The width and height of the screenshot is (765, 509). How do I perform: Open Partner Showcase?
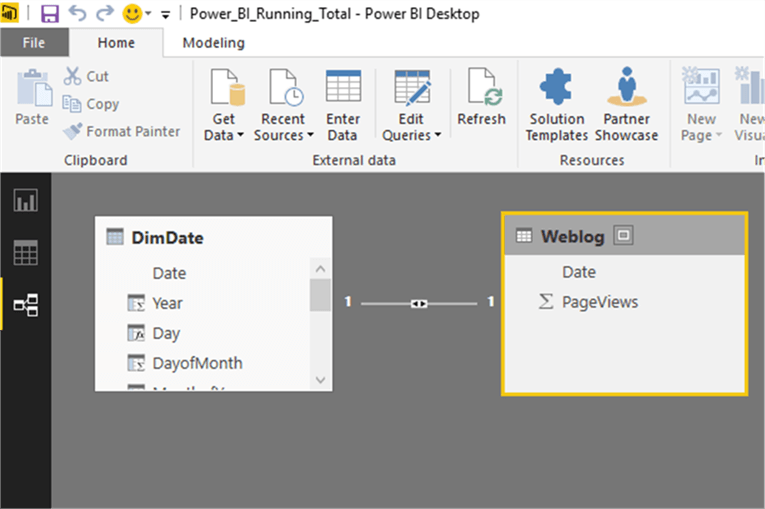click(x=626, y=104)
